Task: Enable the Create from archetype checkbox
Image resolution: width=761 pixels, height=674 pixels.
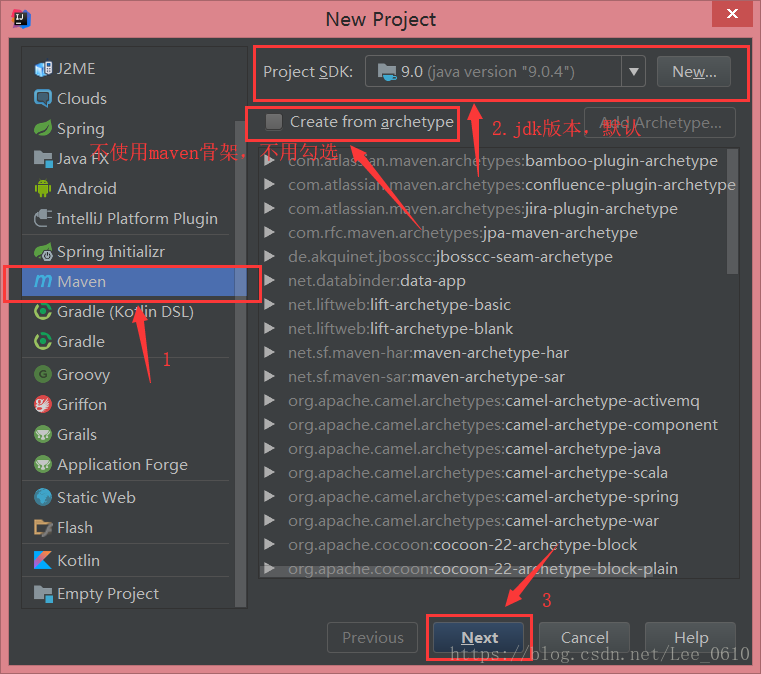Action: point(274,122)
